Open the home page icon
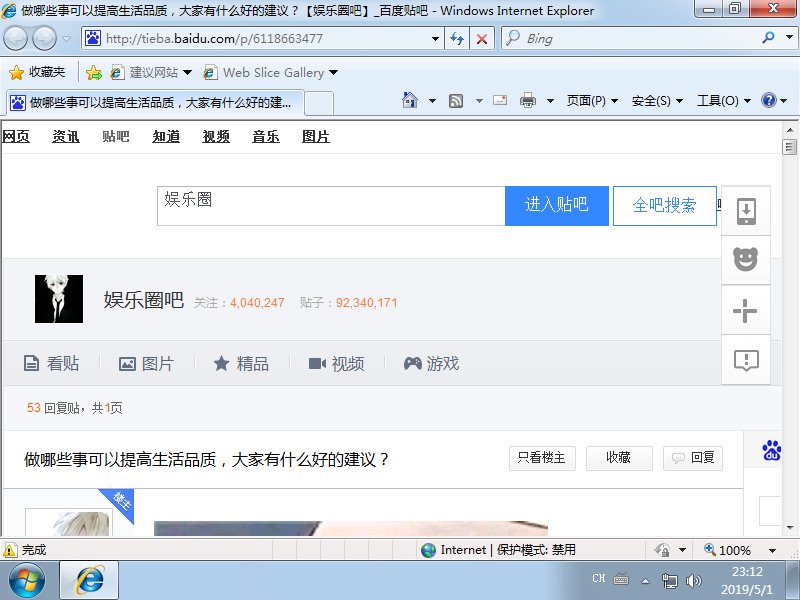Viewport: 800px width, 600px height. tap(410, 100)
